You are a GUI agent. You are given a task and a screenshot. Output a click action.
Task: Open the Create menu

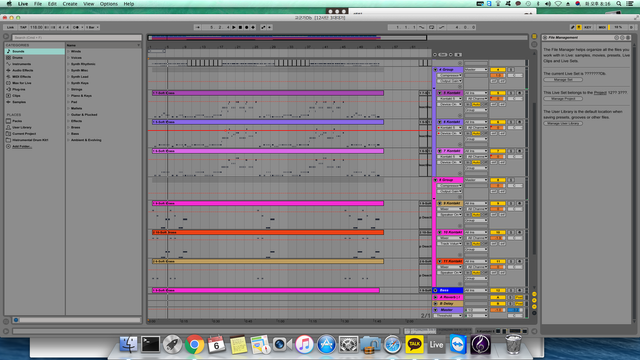point(70,4)
